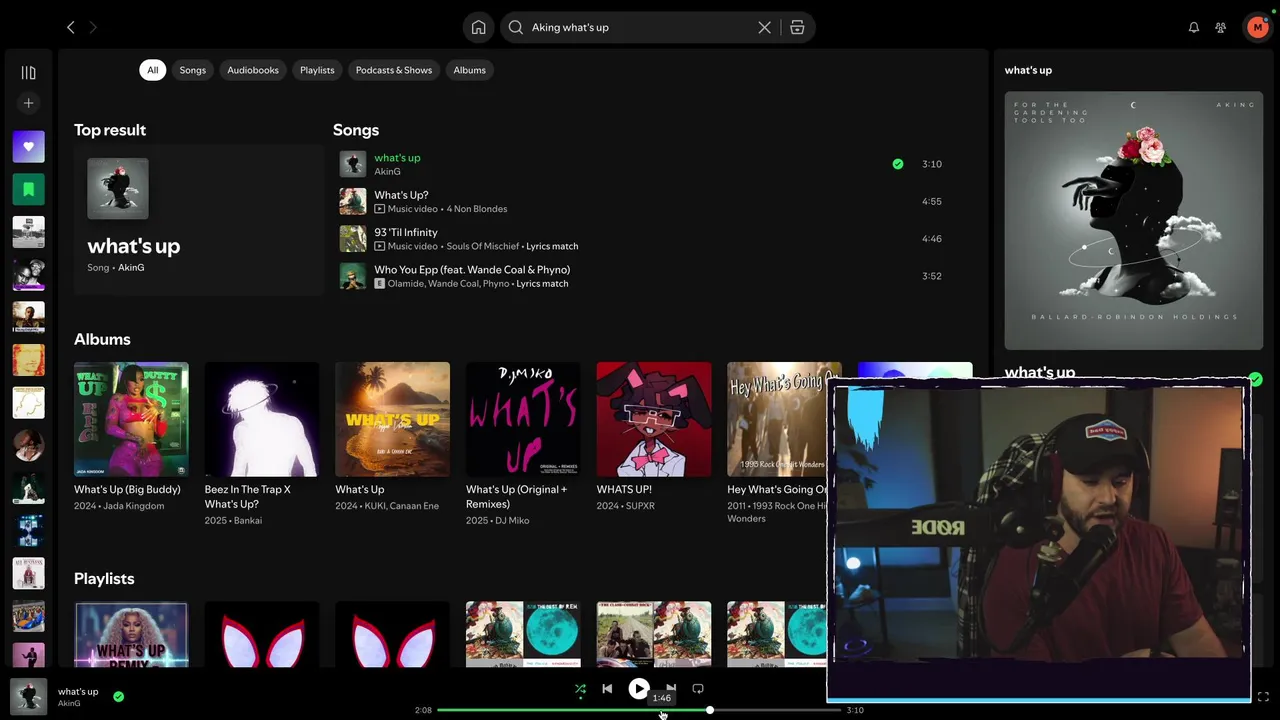Skip to previous track
This screenshot has width=1280, height=720.
tap(607, 689)
